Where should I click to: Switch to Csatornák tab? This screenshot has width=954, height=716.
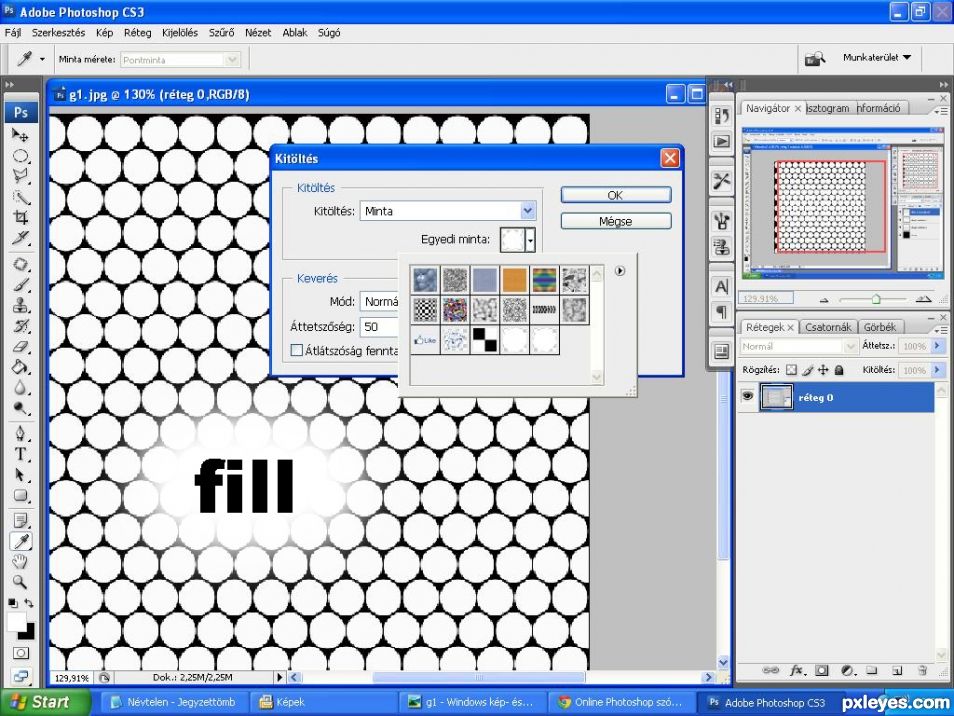pyautogui.click(x=827, y=327)
